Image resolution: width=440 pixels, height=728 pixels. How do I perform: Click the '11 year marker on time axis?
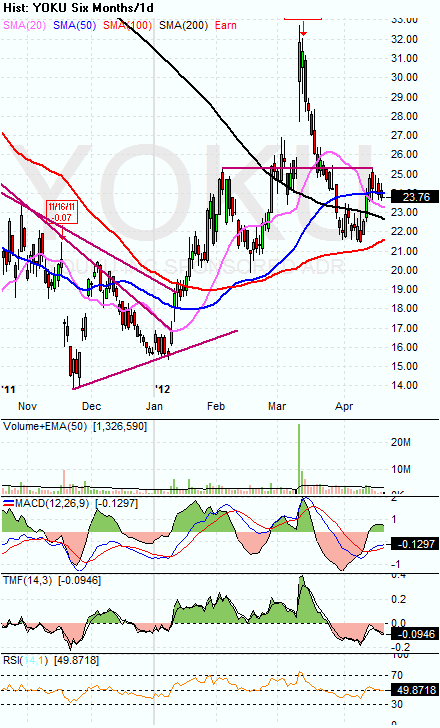coord(8,389)
